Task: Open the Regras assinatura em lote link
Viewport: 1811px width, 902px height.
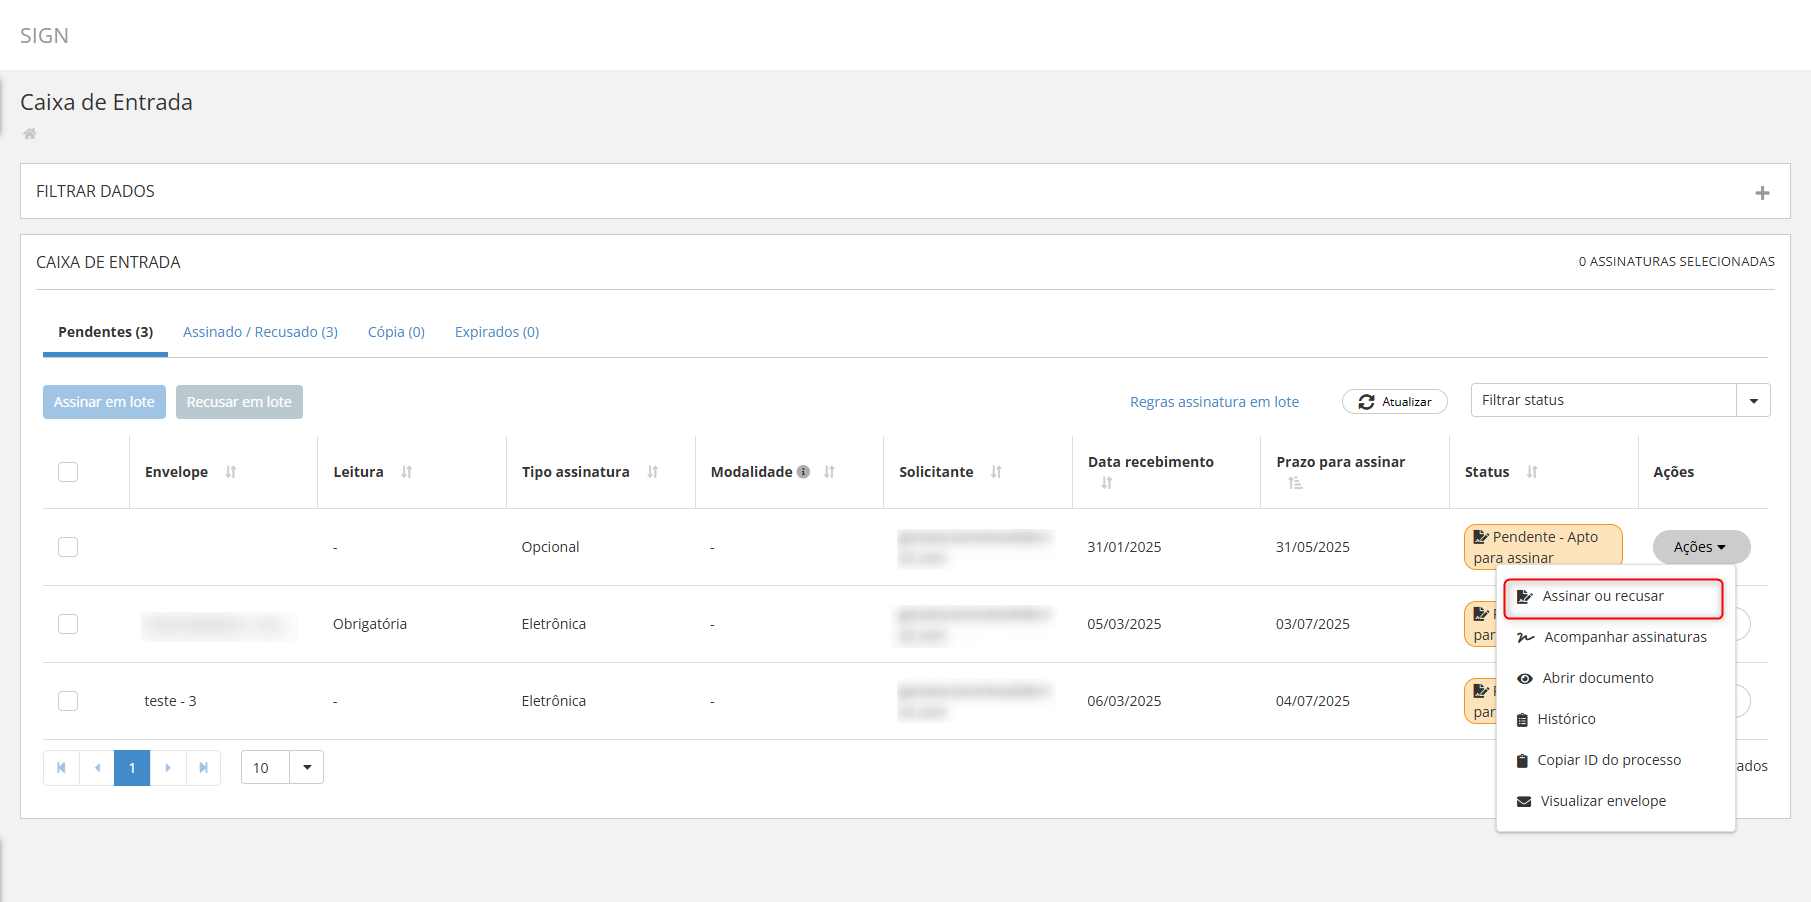Action: (1214, 402)
